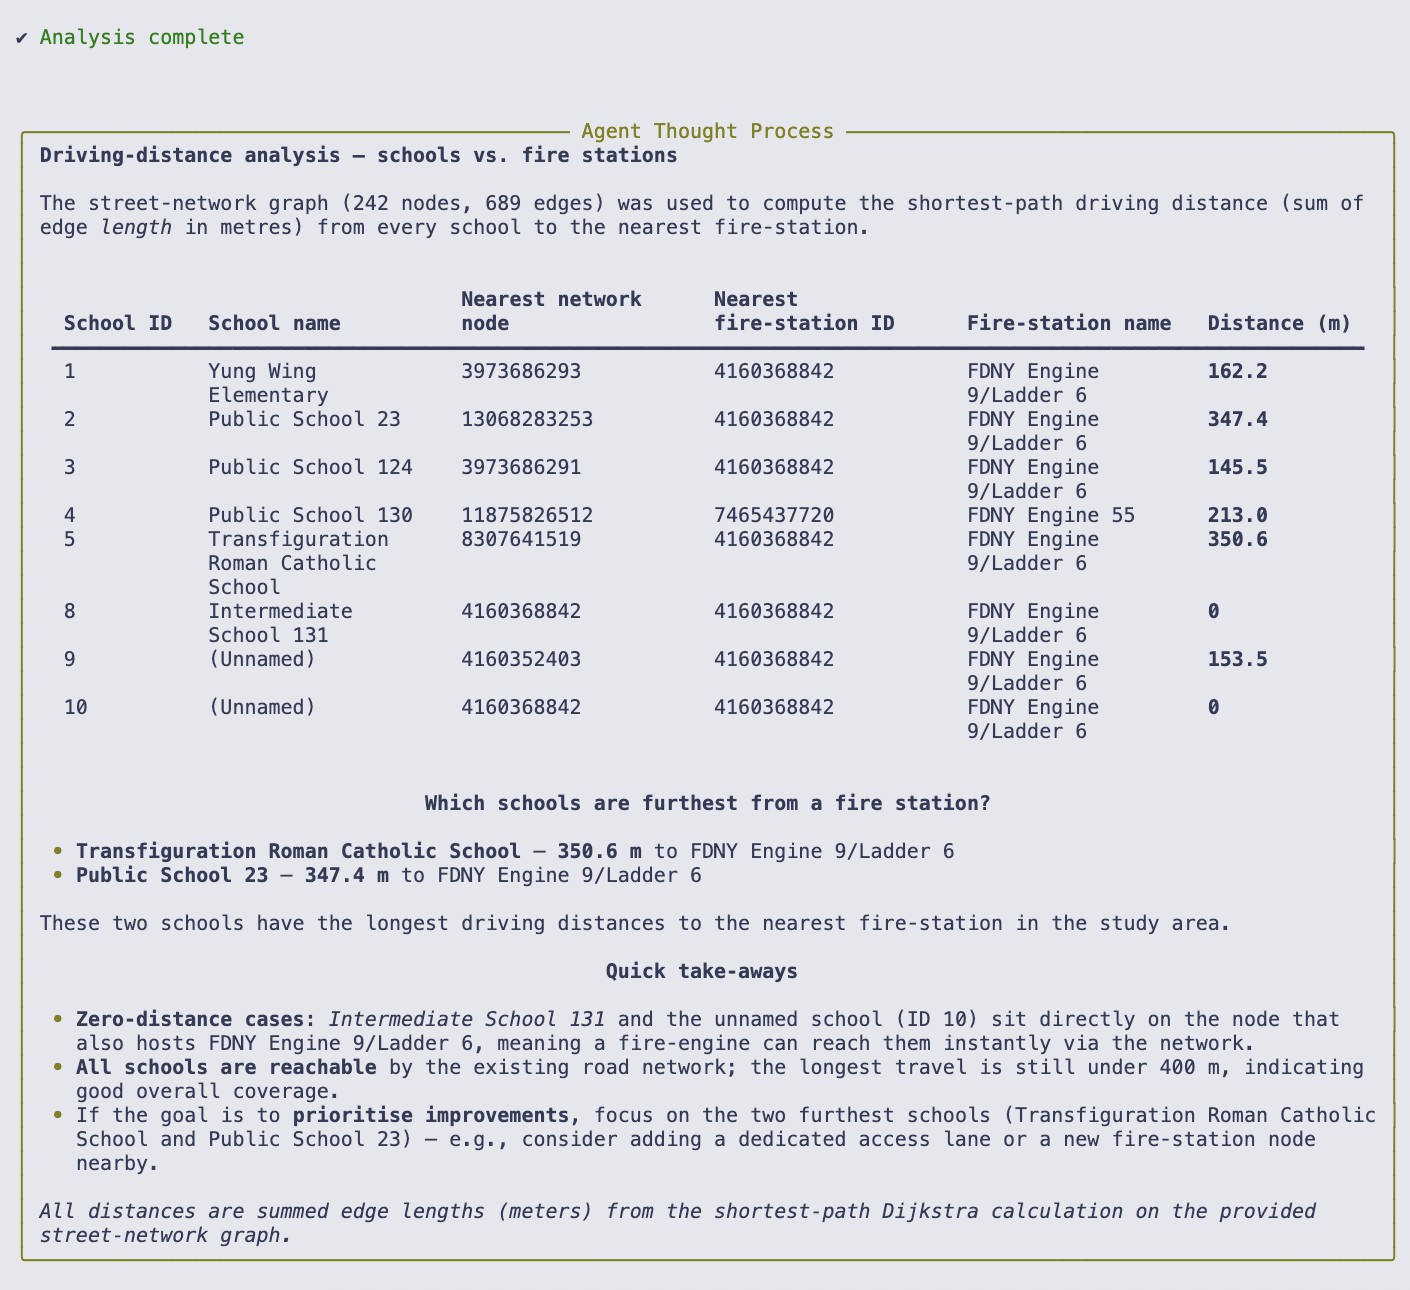Click the 'Zero-distance cases:' bullet label
The width and height of the screenshot is (1410, 1290).
tap(196, 1019)
